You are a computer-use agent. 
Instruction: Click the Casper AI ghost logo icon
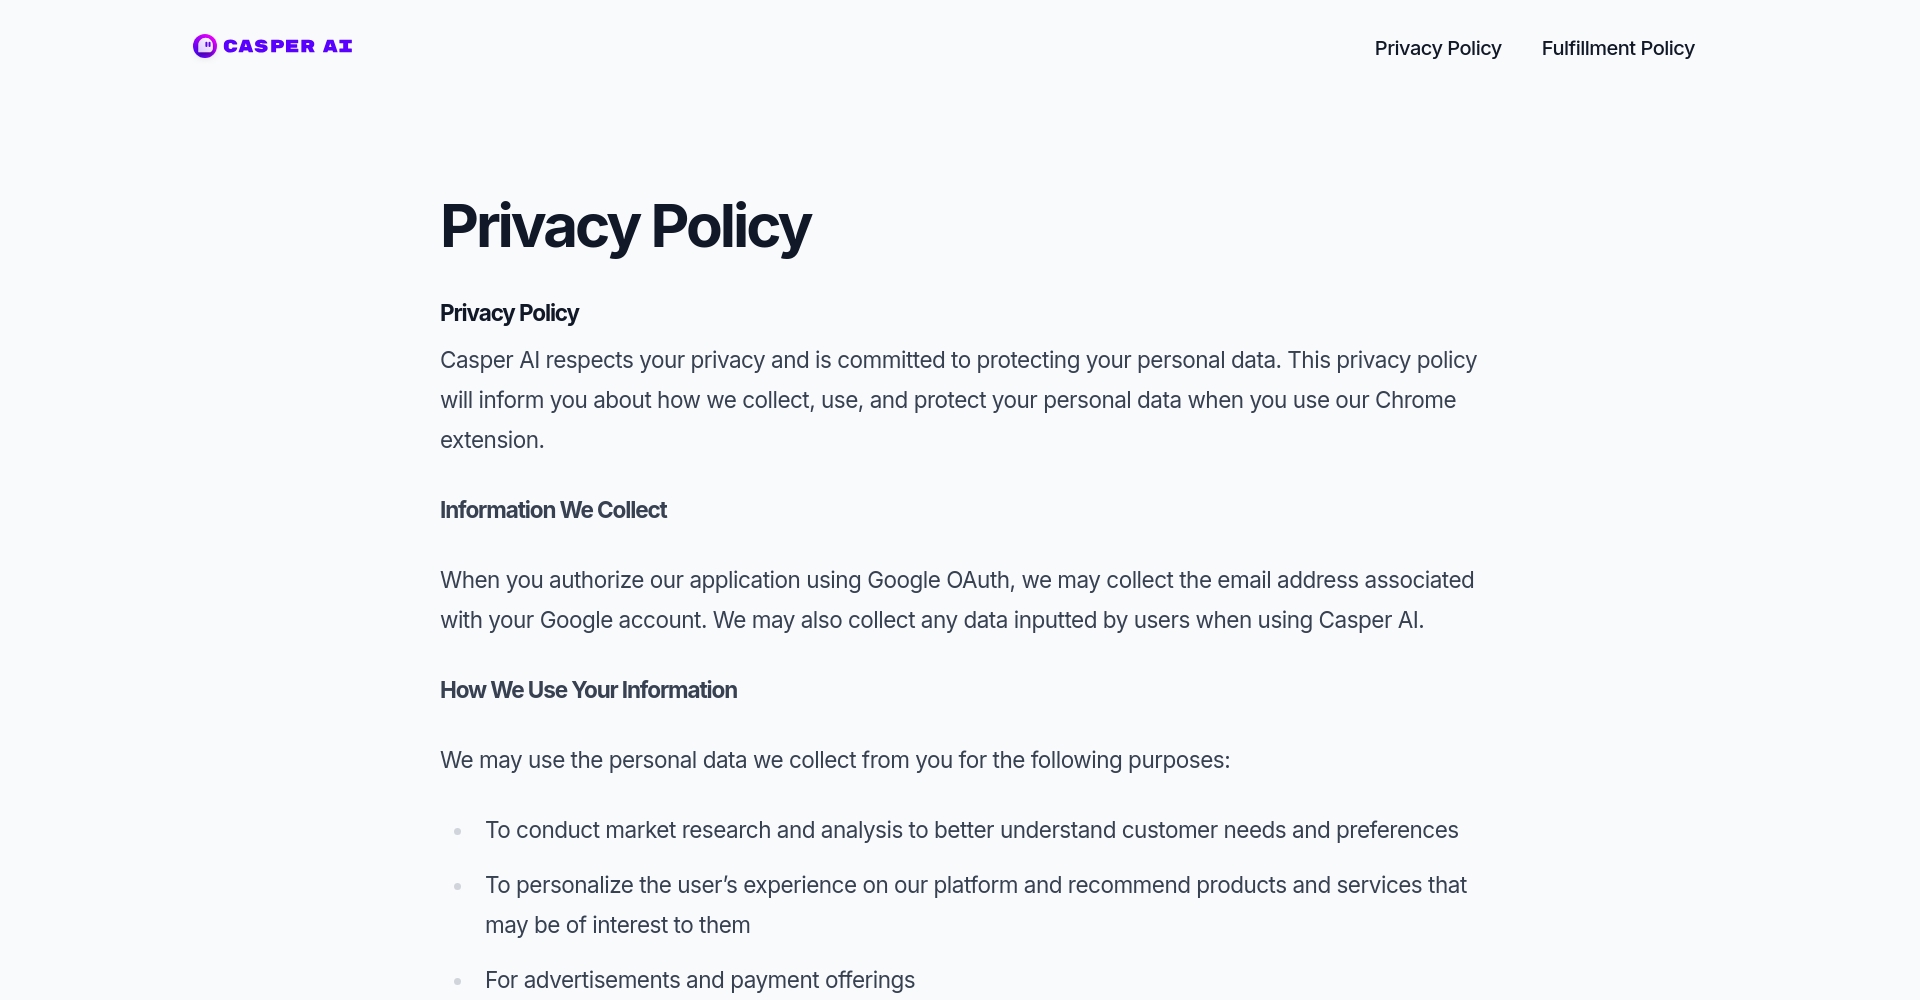205,46
